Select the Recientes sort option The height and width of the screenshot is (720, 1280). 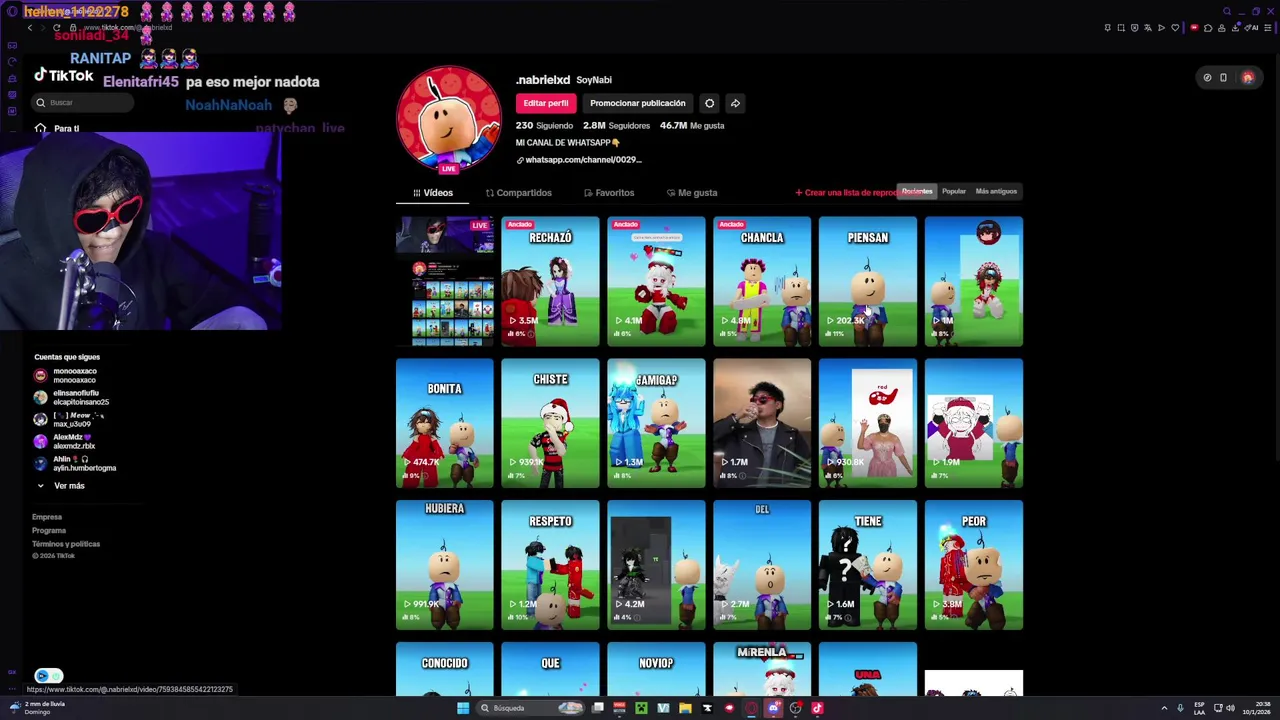click(x=917, y=191)
